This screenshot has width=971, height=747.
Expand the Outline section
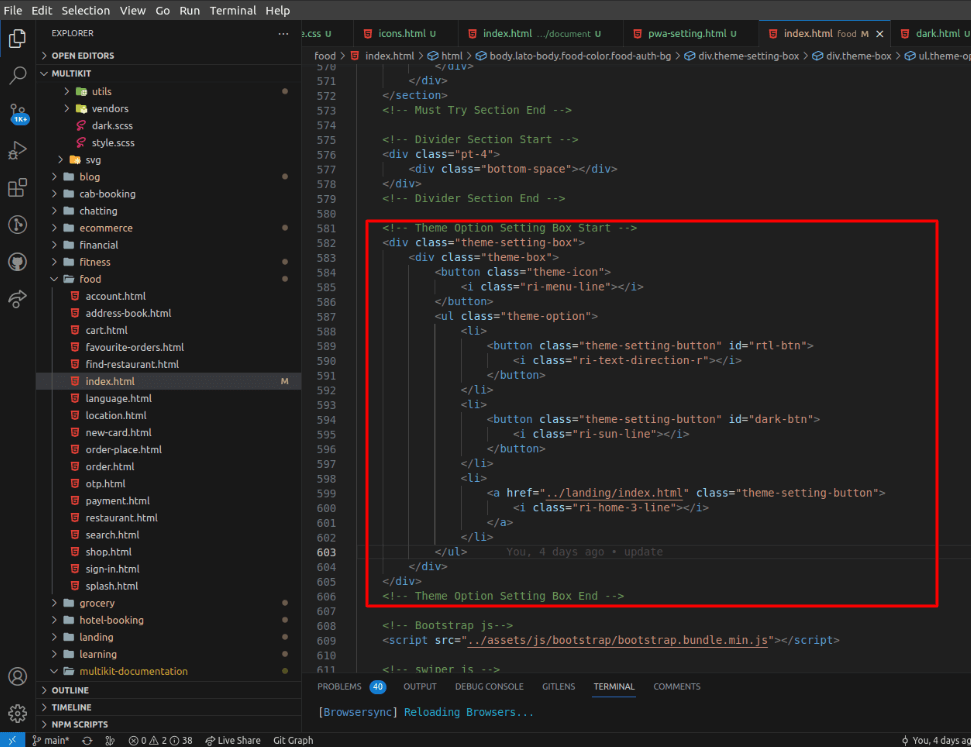[x=70, y=690]
